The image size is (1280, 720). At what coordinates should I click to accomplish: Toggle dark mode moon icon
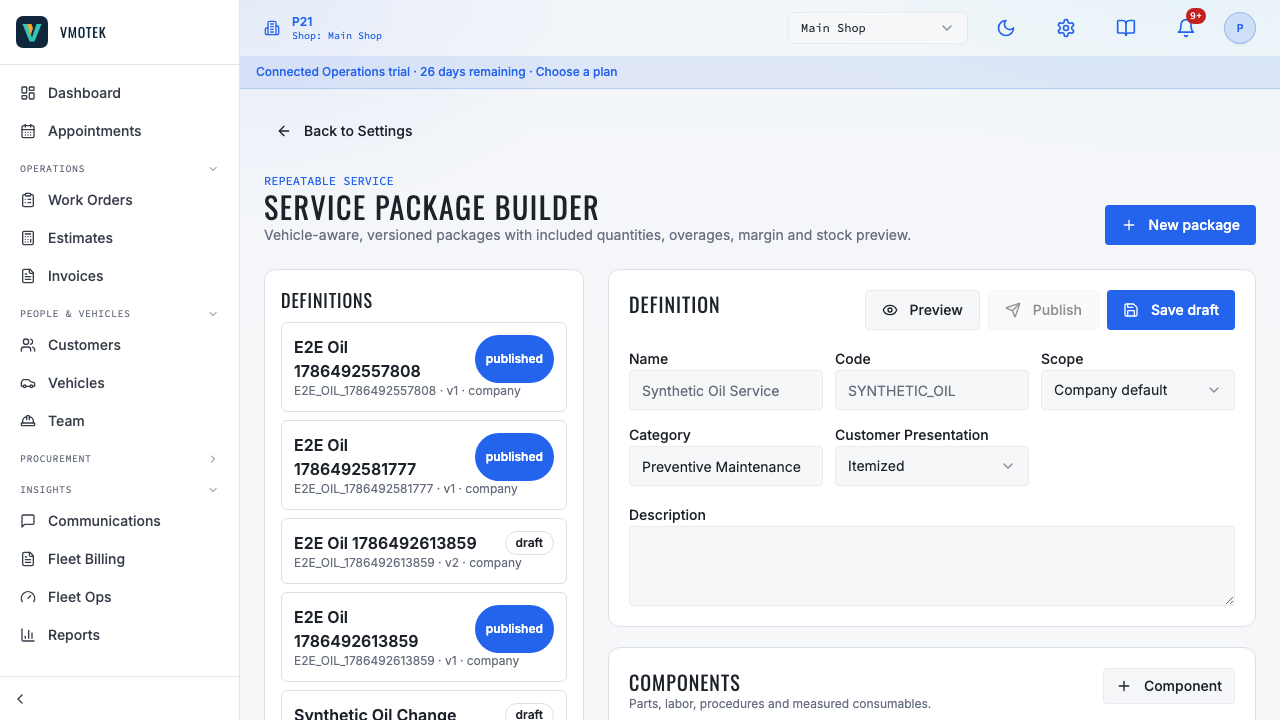(1006, 28)
